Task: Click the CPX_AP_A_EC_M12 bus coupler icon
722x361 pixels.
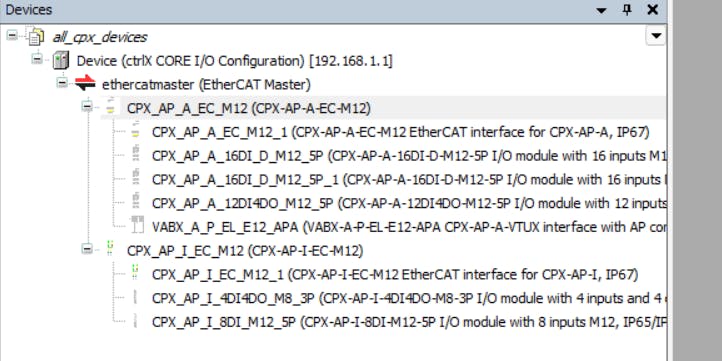Action: pyautogui.click(x=110, y=106)
